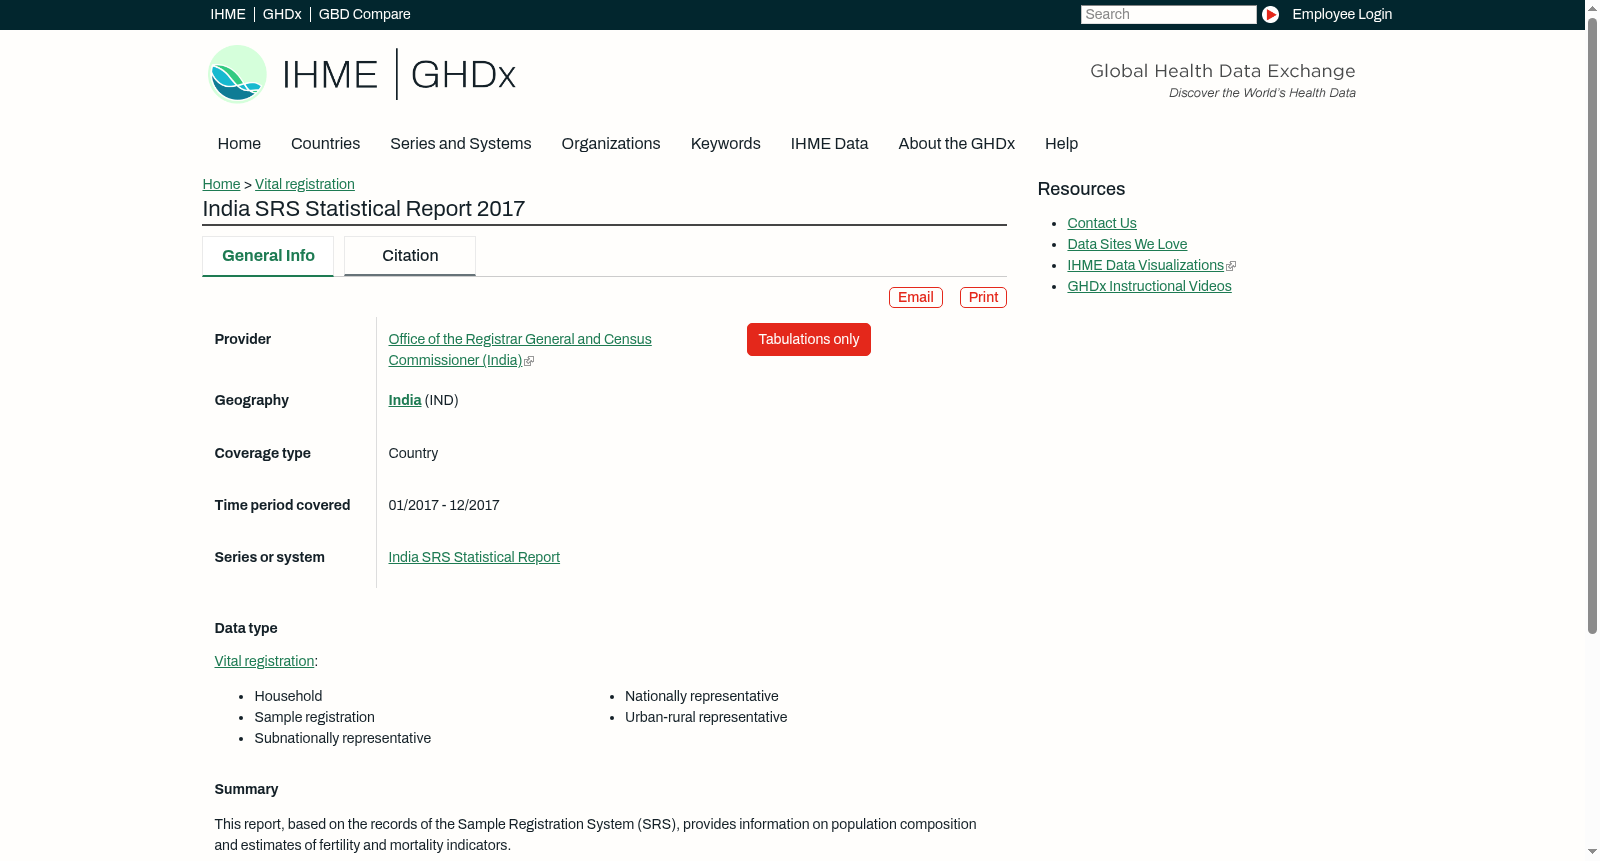
Task: Focus the Search input field
Action: coord(1168,14)
